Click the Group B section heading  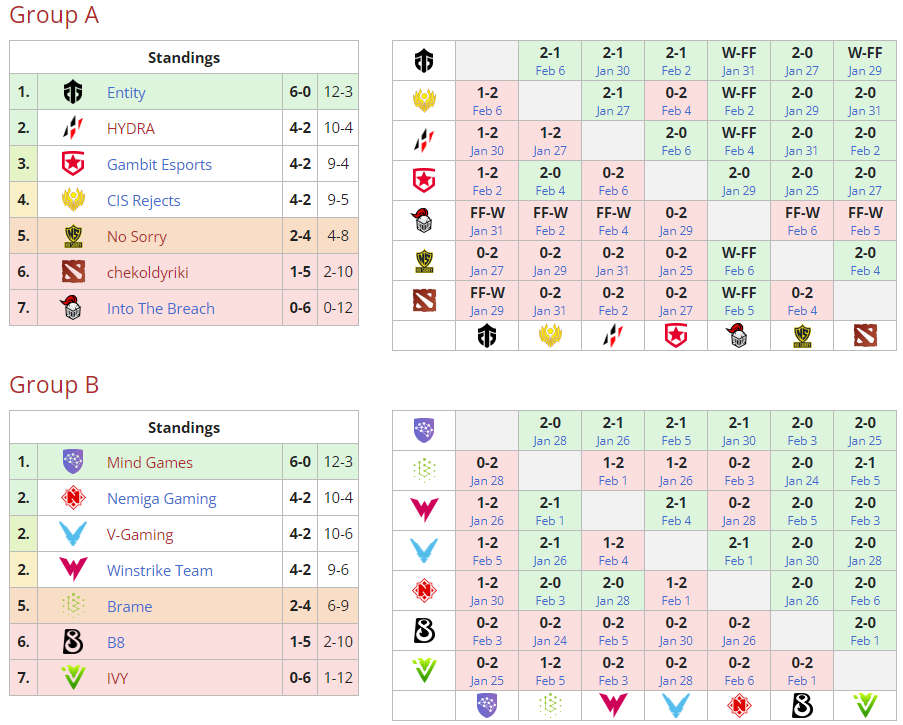[54, 385]
